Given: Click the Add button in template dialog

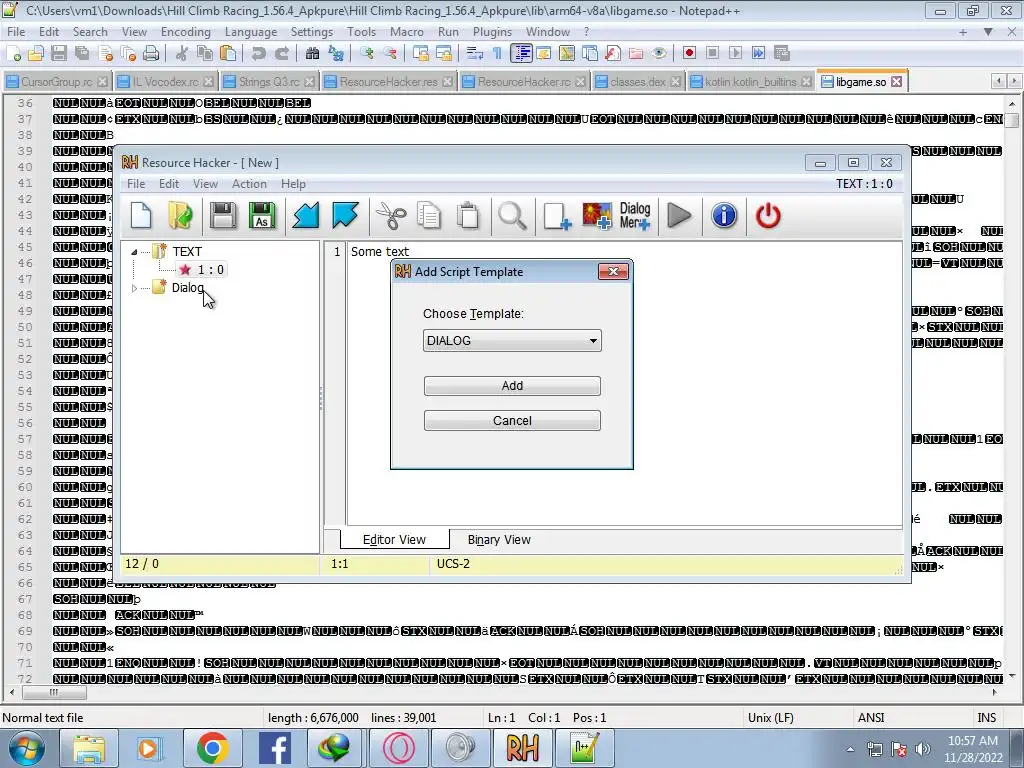Looking at the screenshot, I should 512,386.
